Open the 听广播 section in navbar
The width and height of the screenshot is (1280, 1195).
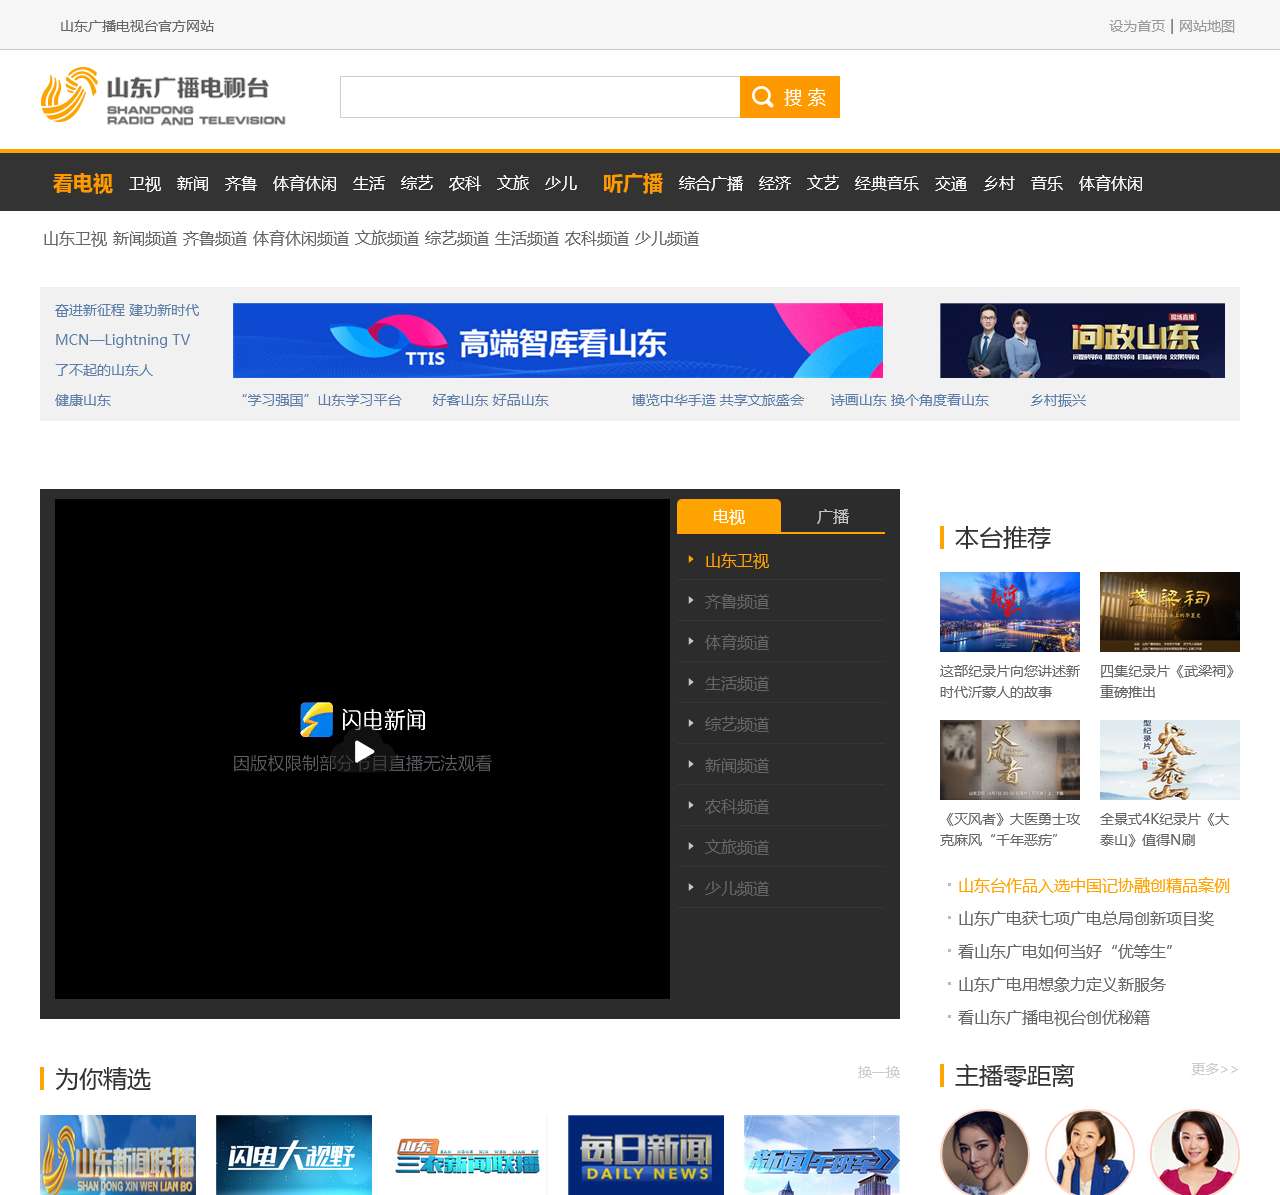tap(632, 183)
